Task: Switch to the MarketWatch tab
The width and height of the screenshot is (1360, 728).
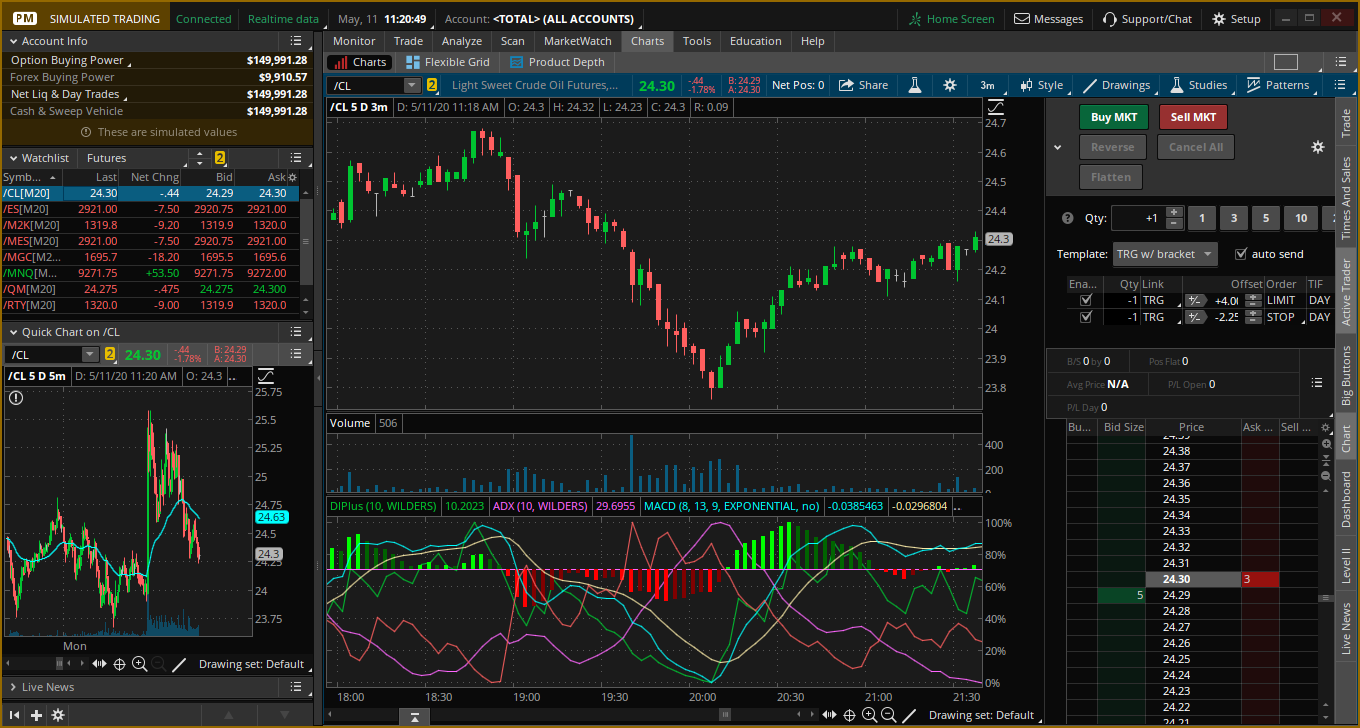Action: click(x=577, y=41)
